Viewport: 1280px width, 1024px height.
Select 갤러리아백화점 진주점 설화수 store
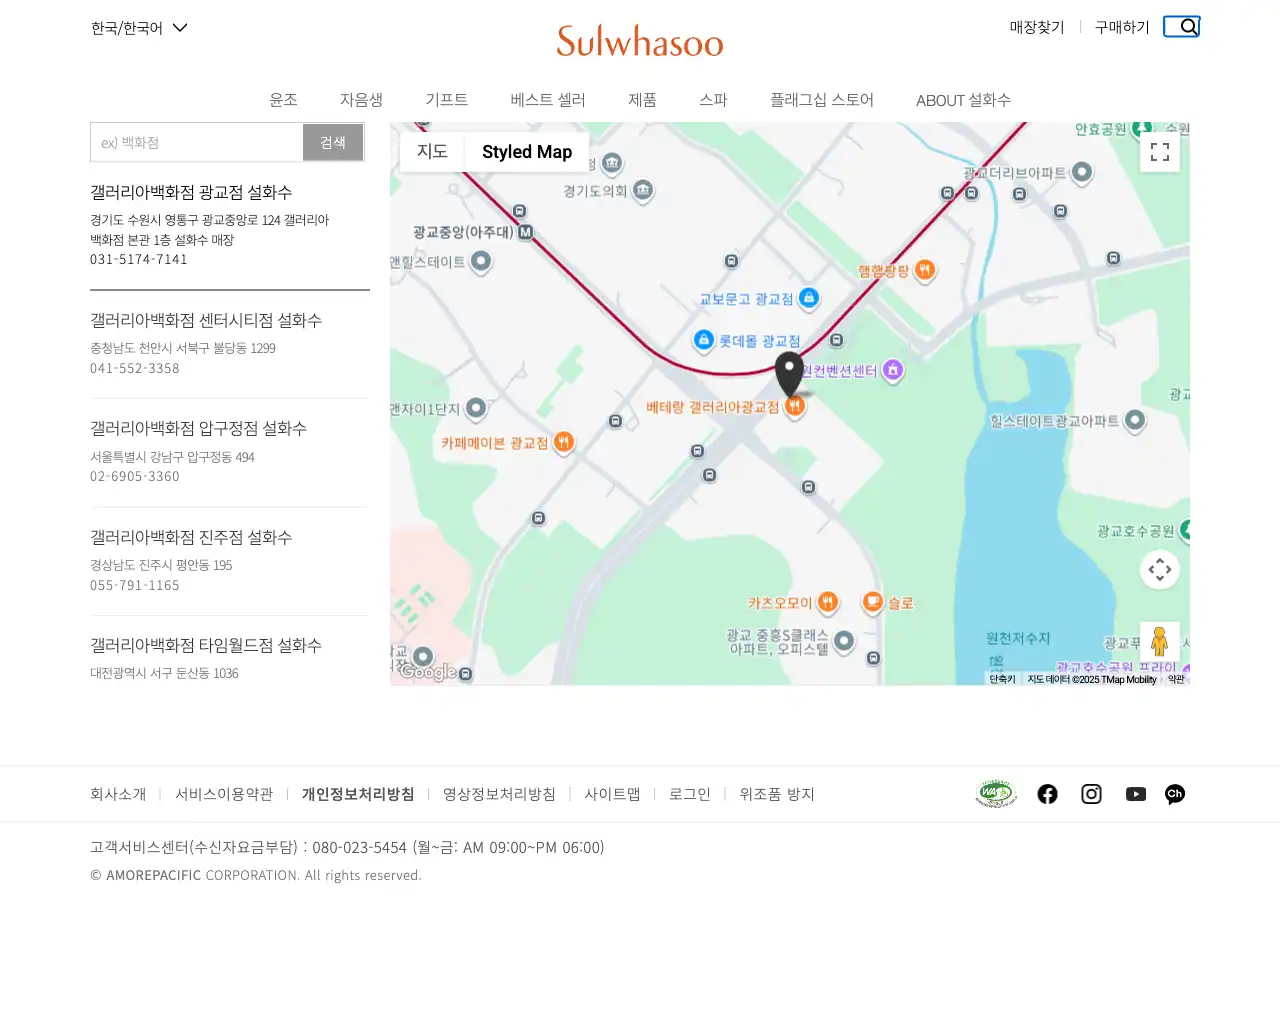[191, 537]
